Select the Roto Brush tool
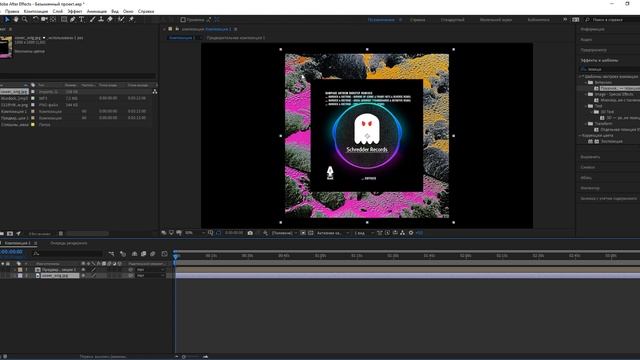This screenshot has height=360, width=640. coord(121,20)
